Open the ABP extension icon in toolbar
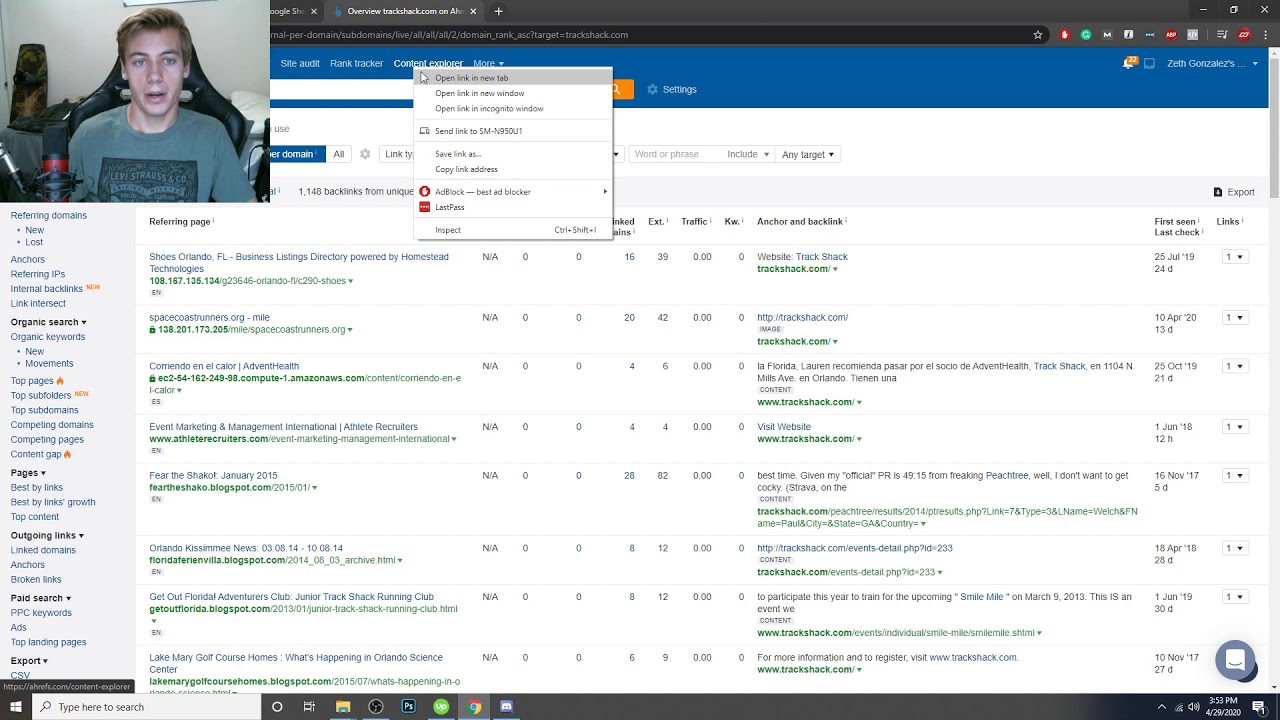This screenshot has width=1280, height=720. [x=1171, y=35]
